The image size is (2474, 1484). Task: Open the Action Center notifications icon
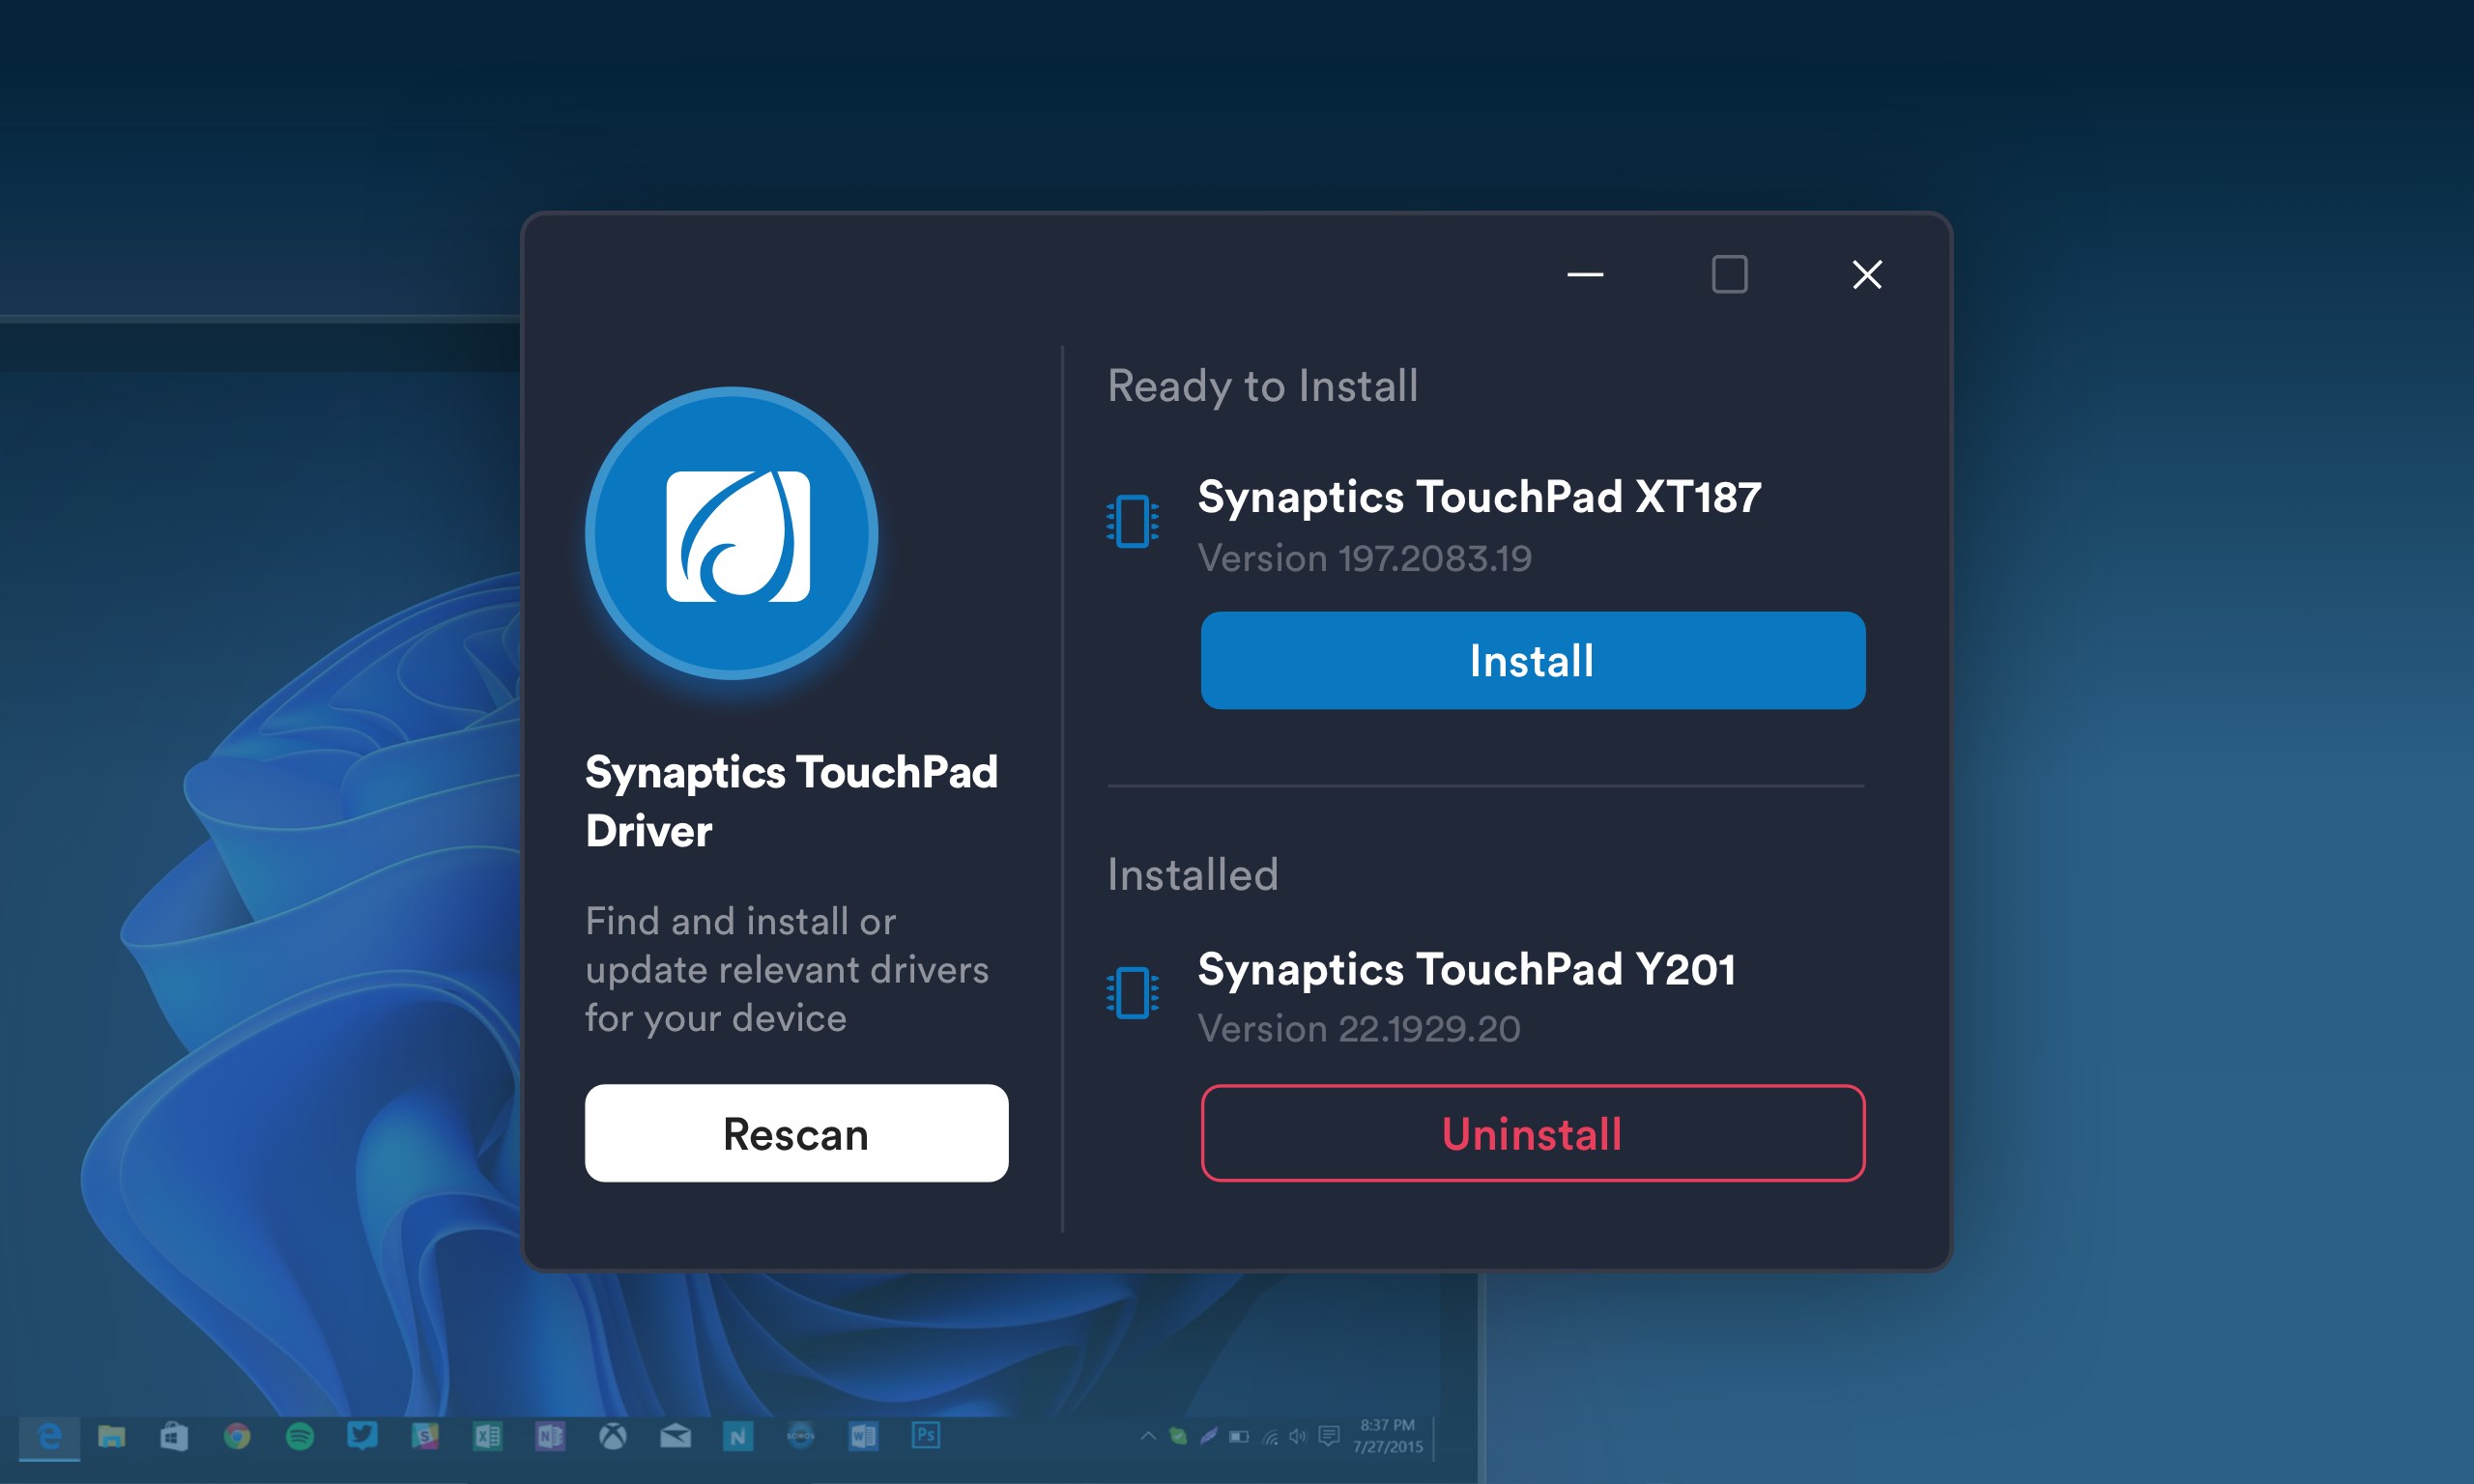coord(1328,1437)
